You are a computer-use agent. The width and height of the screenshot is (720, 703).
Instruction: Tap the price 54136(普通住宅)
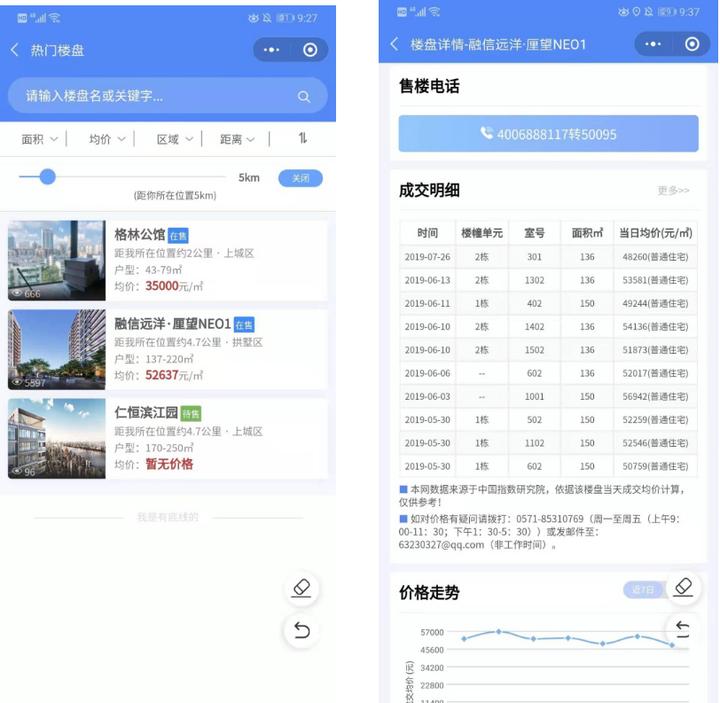(x=655, y=326)
